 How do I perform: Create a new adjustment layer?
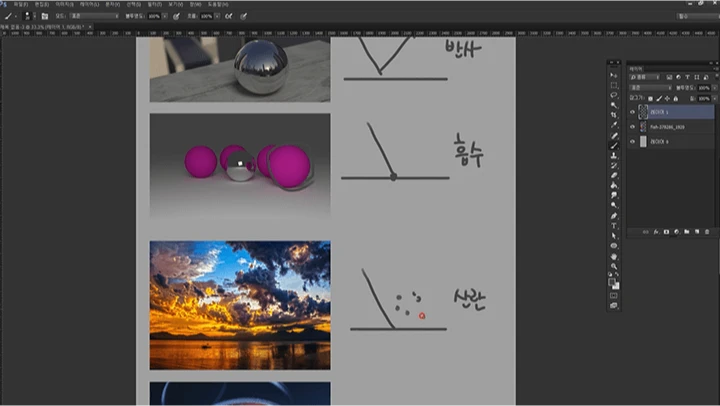[x=676, y=232]
